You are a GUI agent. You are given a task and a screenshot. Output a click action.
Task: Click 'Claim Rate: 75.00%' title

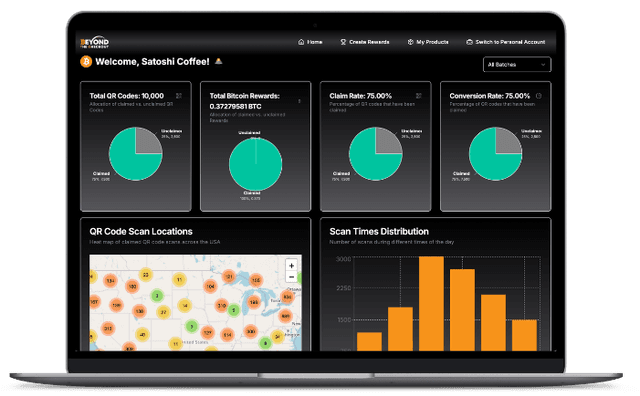click(361, 96)
